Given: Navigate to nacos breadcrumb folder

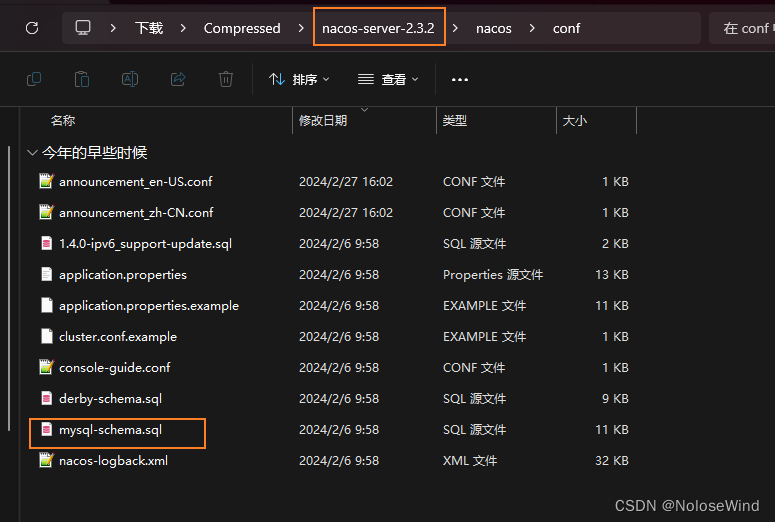Looking at the screenshot, I should (x=494, y=28).
